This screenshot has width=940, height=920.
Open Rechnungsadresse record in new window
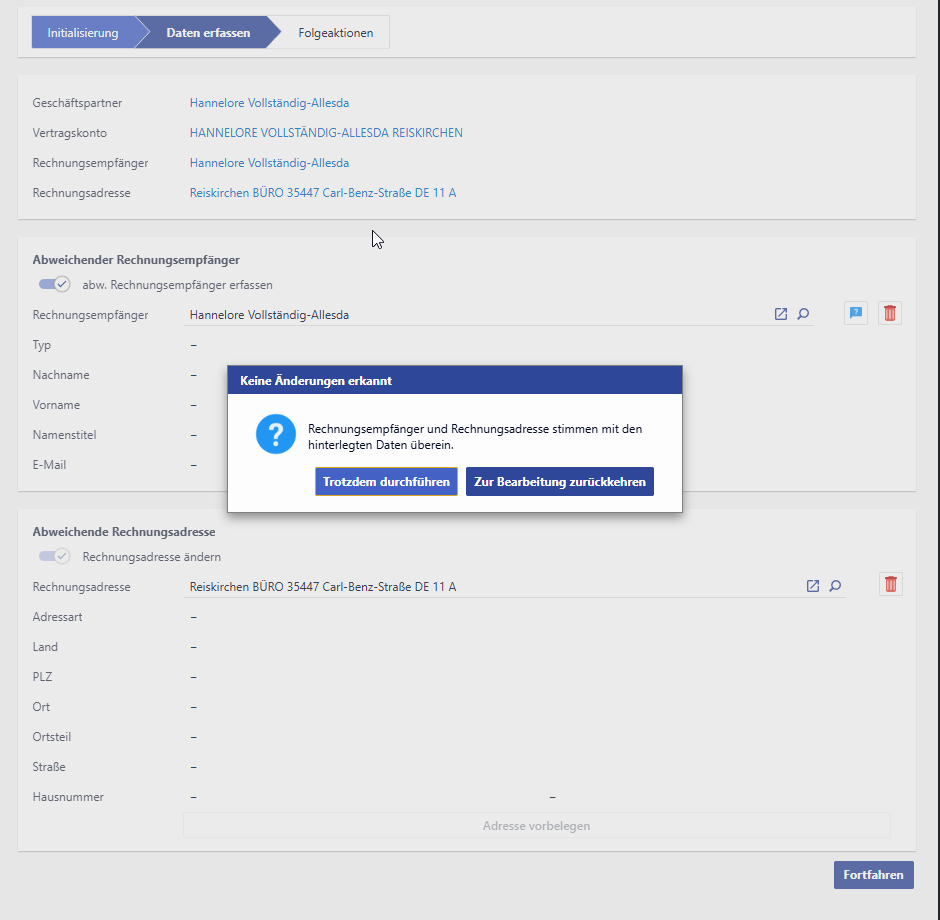click(x=813, y=586)
